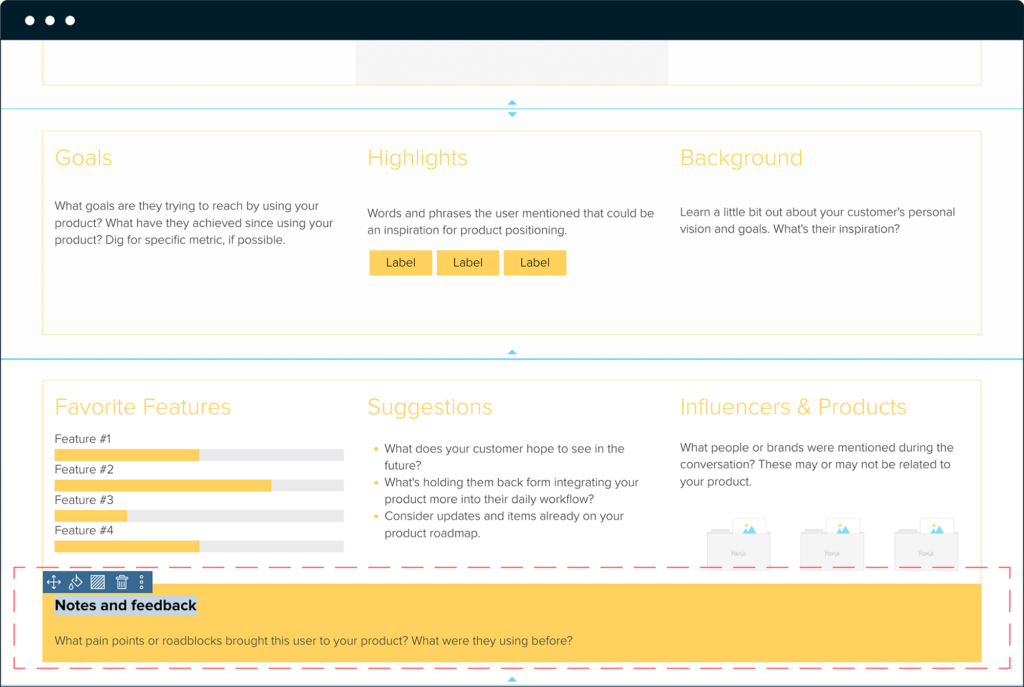Delete the block using the trash icon
1024x687 pixels.
click(x=121, y=581)
